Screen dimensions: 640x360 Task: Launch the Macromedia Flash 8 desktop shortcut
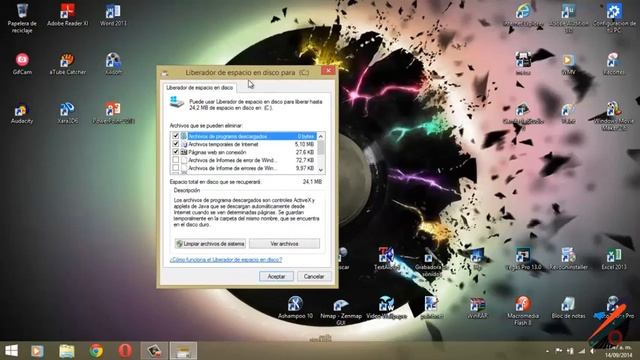(523, 311)
